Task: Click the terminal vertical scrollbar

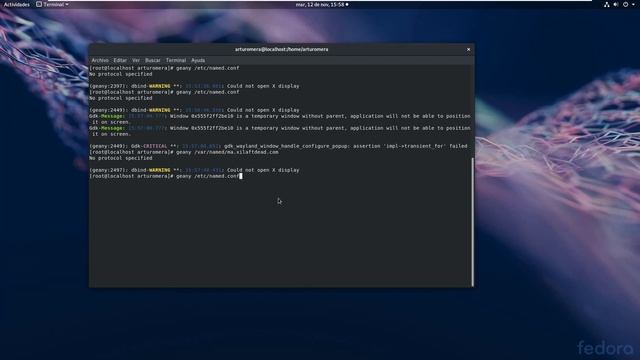Action: click(473, 222)
